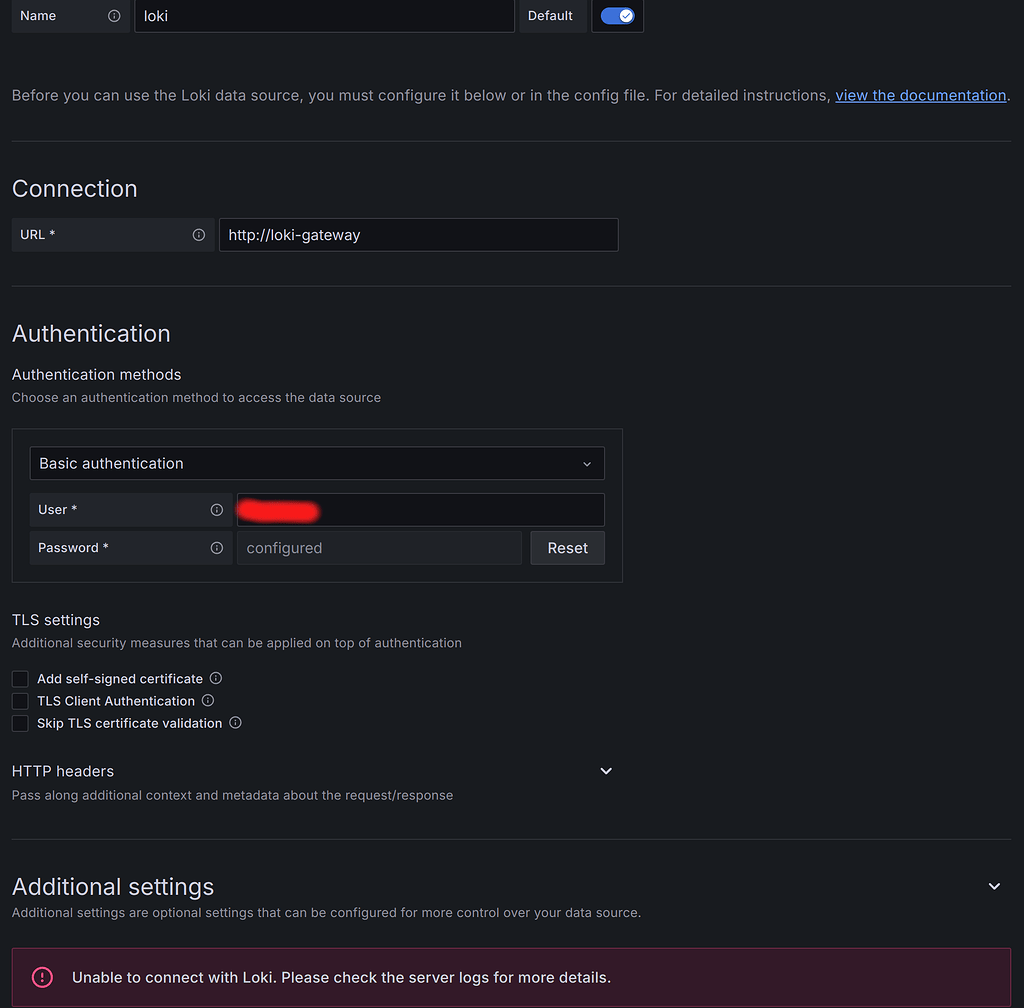Image resolution: width=1024 pixels, height=1008 pixels.
Task: Click the Password field info icon
Action: pyautogui.click(x=217, y=547)
